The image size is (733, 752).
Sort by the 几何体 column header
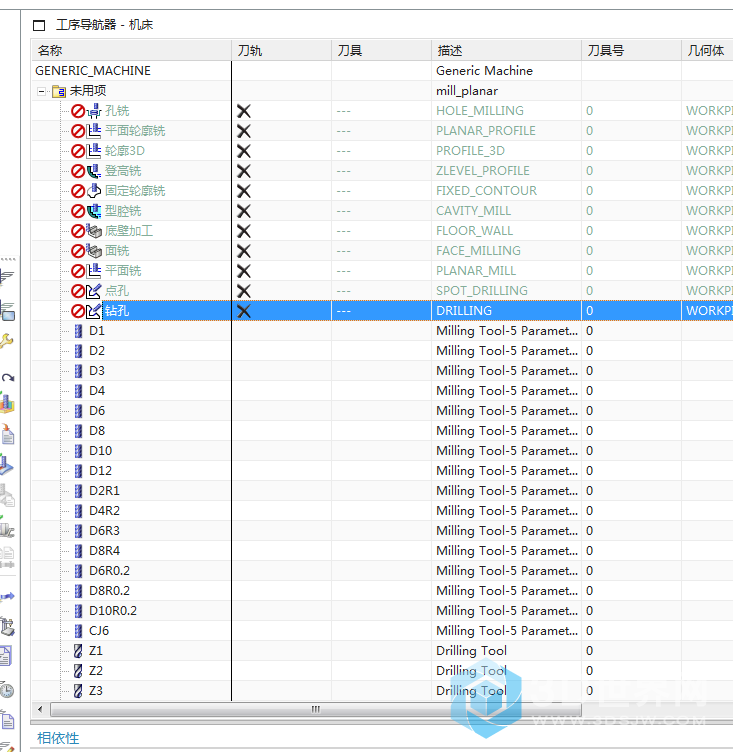click(707, 50)
